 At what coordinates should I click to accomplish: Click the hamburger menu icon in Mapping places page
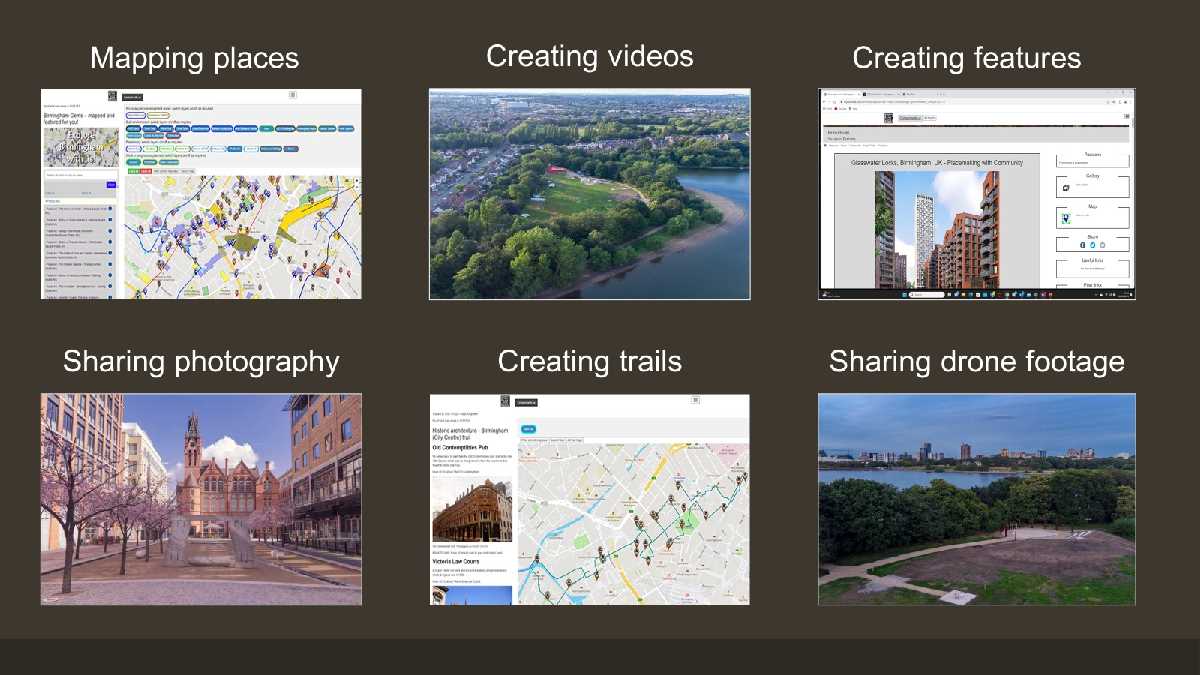(x=293, y=95)
